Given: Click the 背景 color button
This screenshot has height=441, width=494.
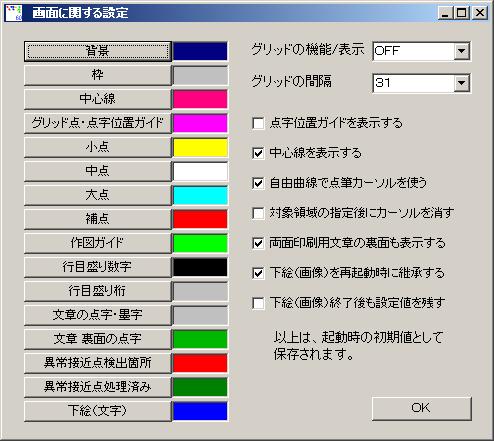Looking at the screenshot, I should click(x=98, y=51).
